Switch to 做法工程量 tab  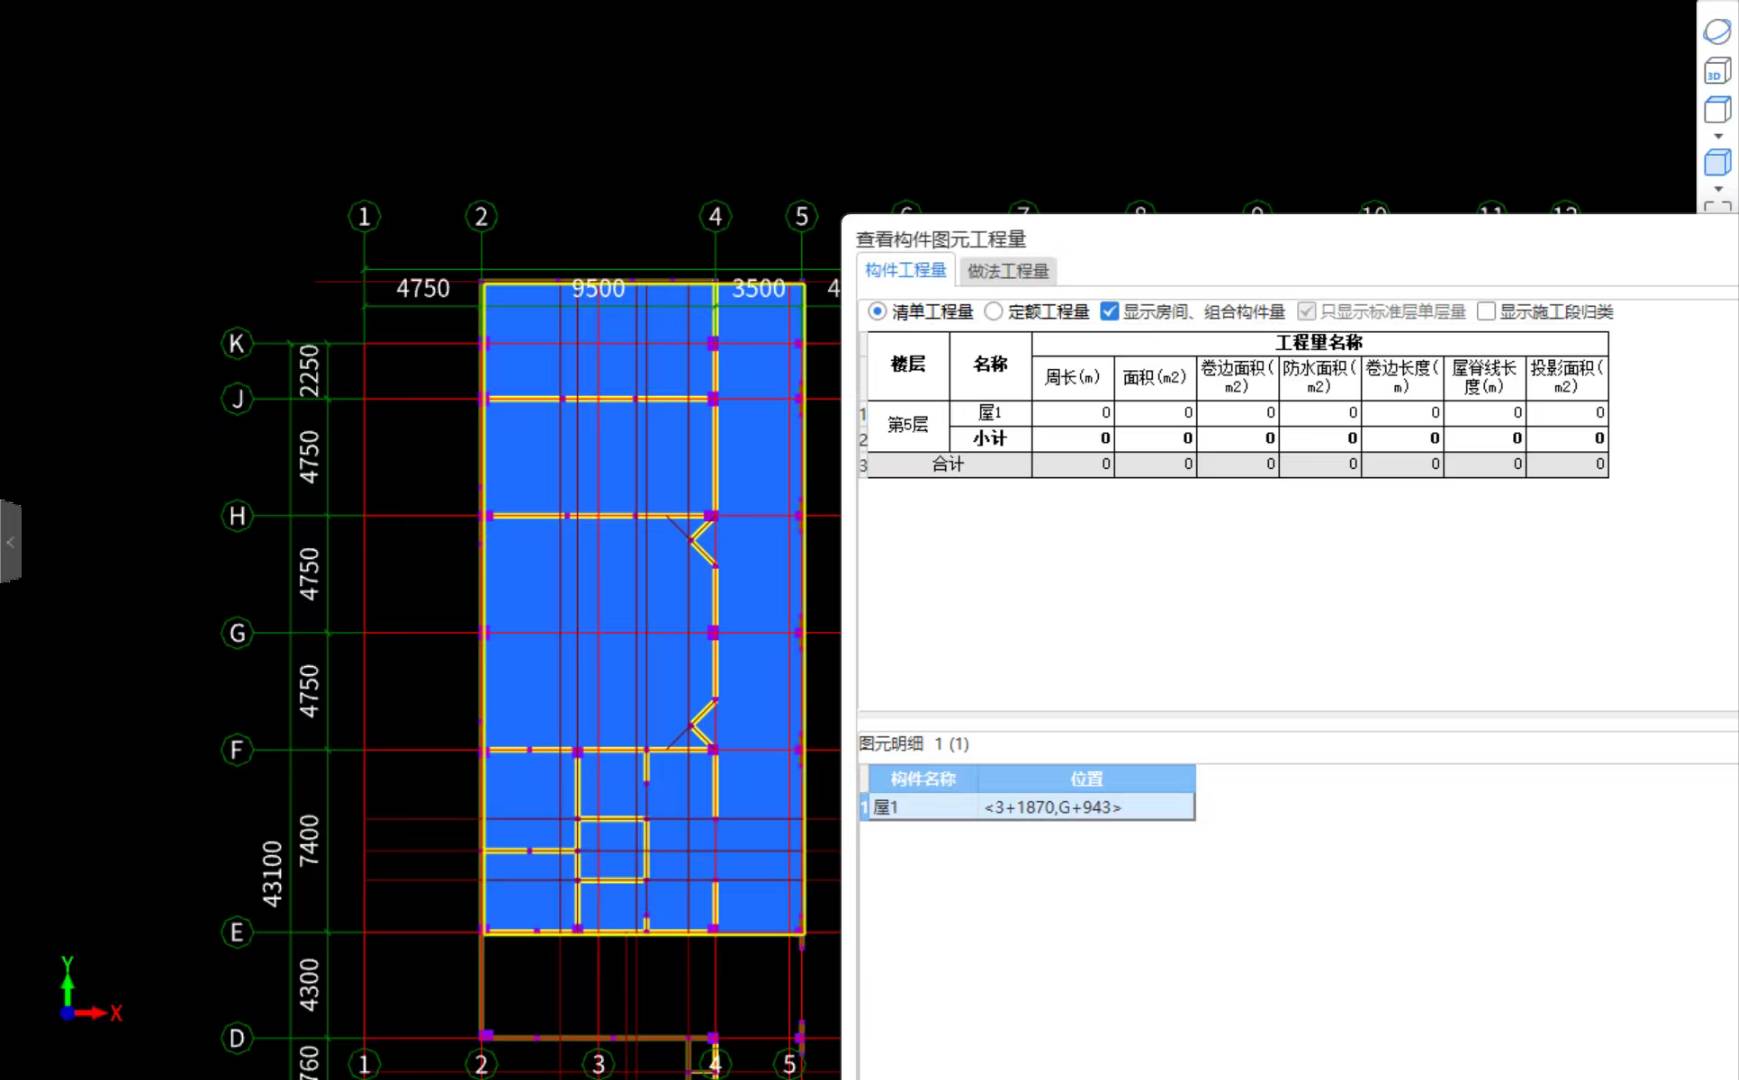click(x=1007, y=271)
